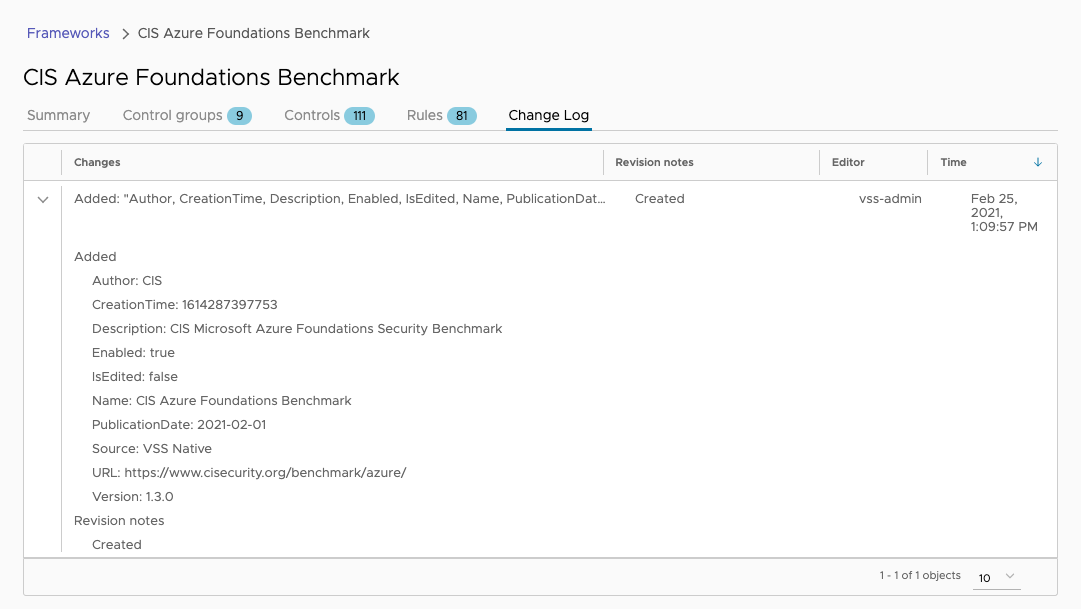This screenshot has width=1081, height=609.
Task: Click the 'Added' section heading
Action: tap(95, 257)
